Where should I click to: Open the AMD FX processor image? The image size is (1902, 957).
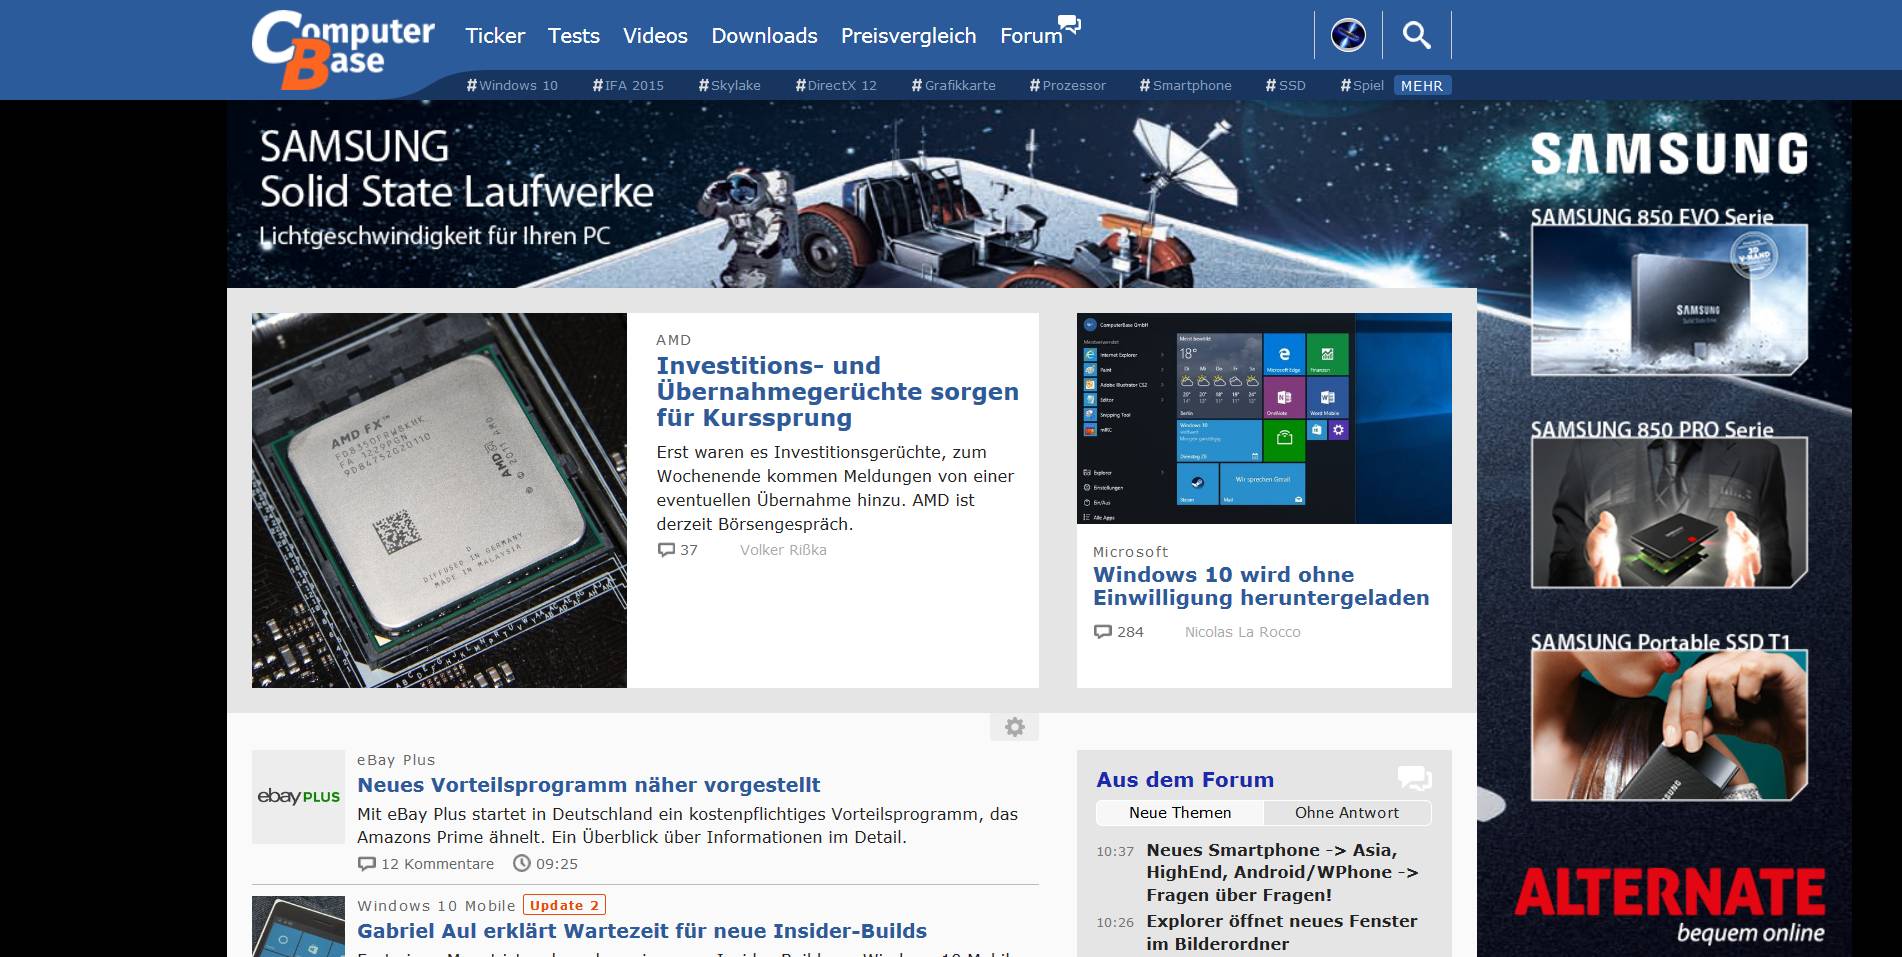point(439,500)
